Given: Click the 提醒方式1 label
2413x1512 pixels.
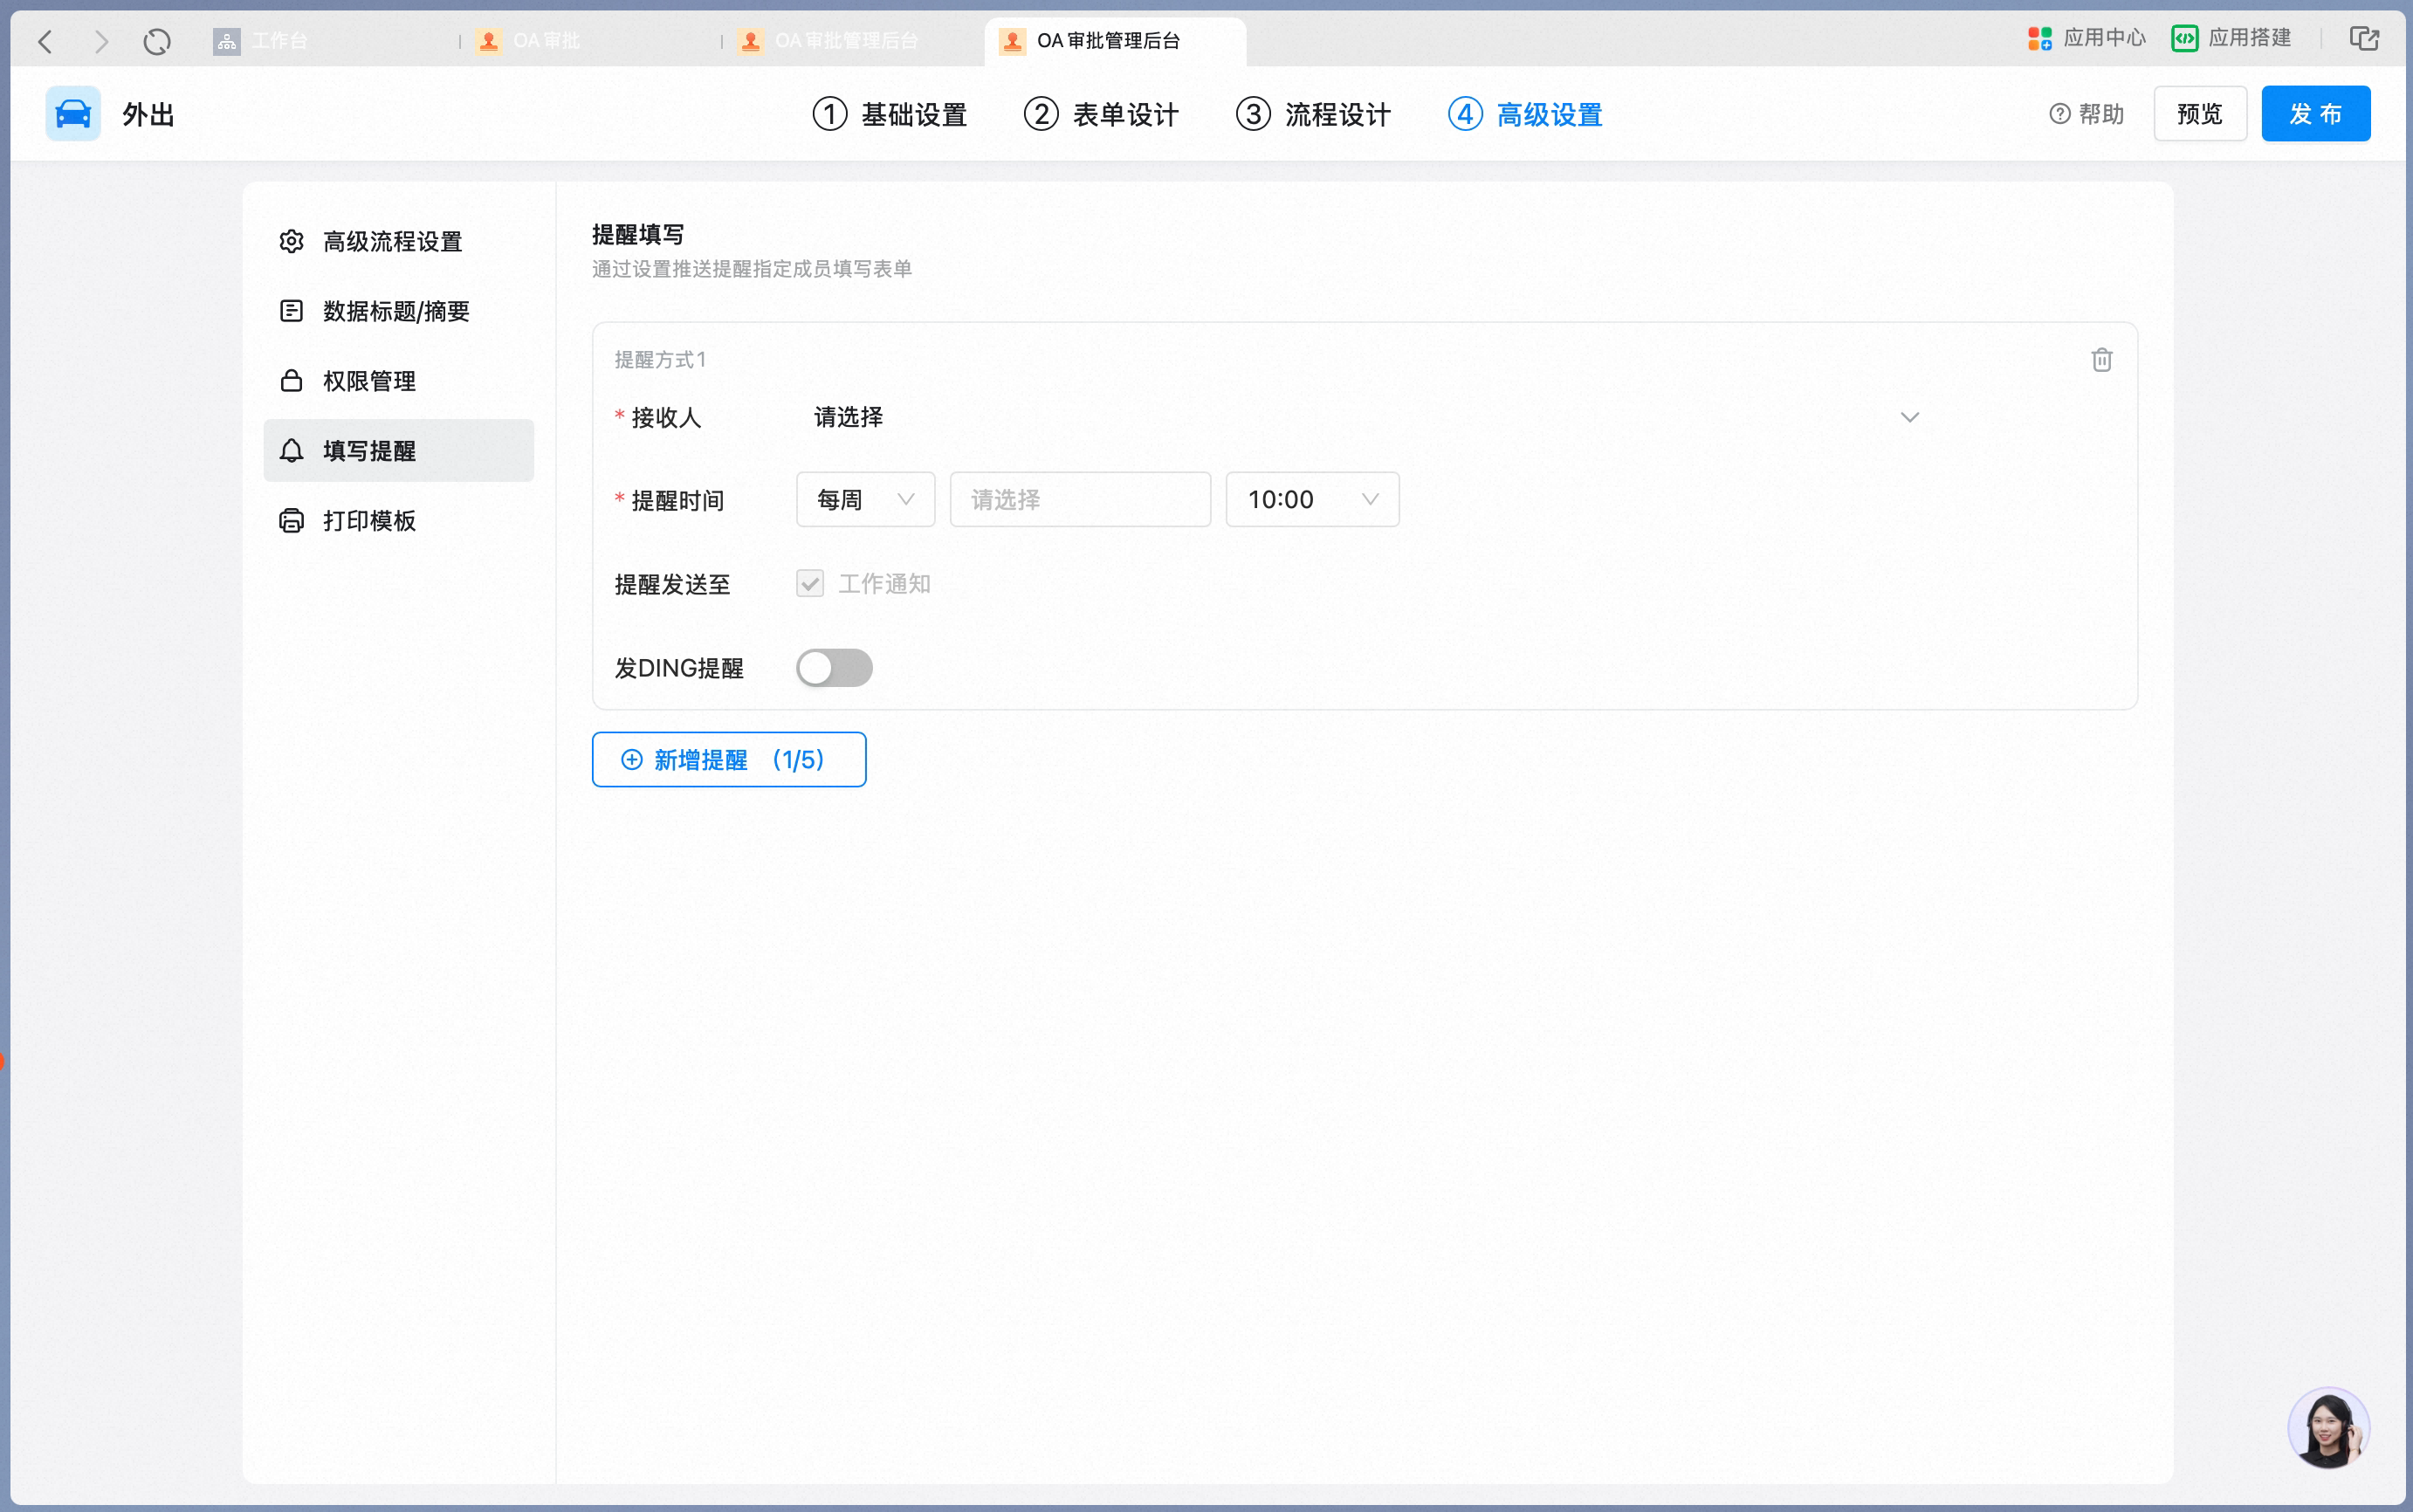Looking at the screenshot, I should point(660,359).
